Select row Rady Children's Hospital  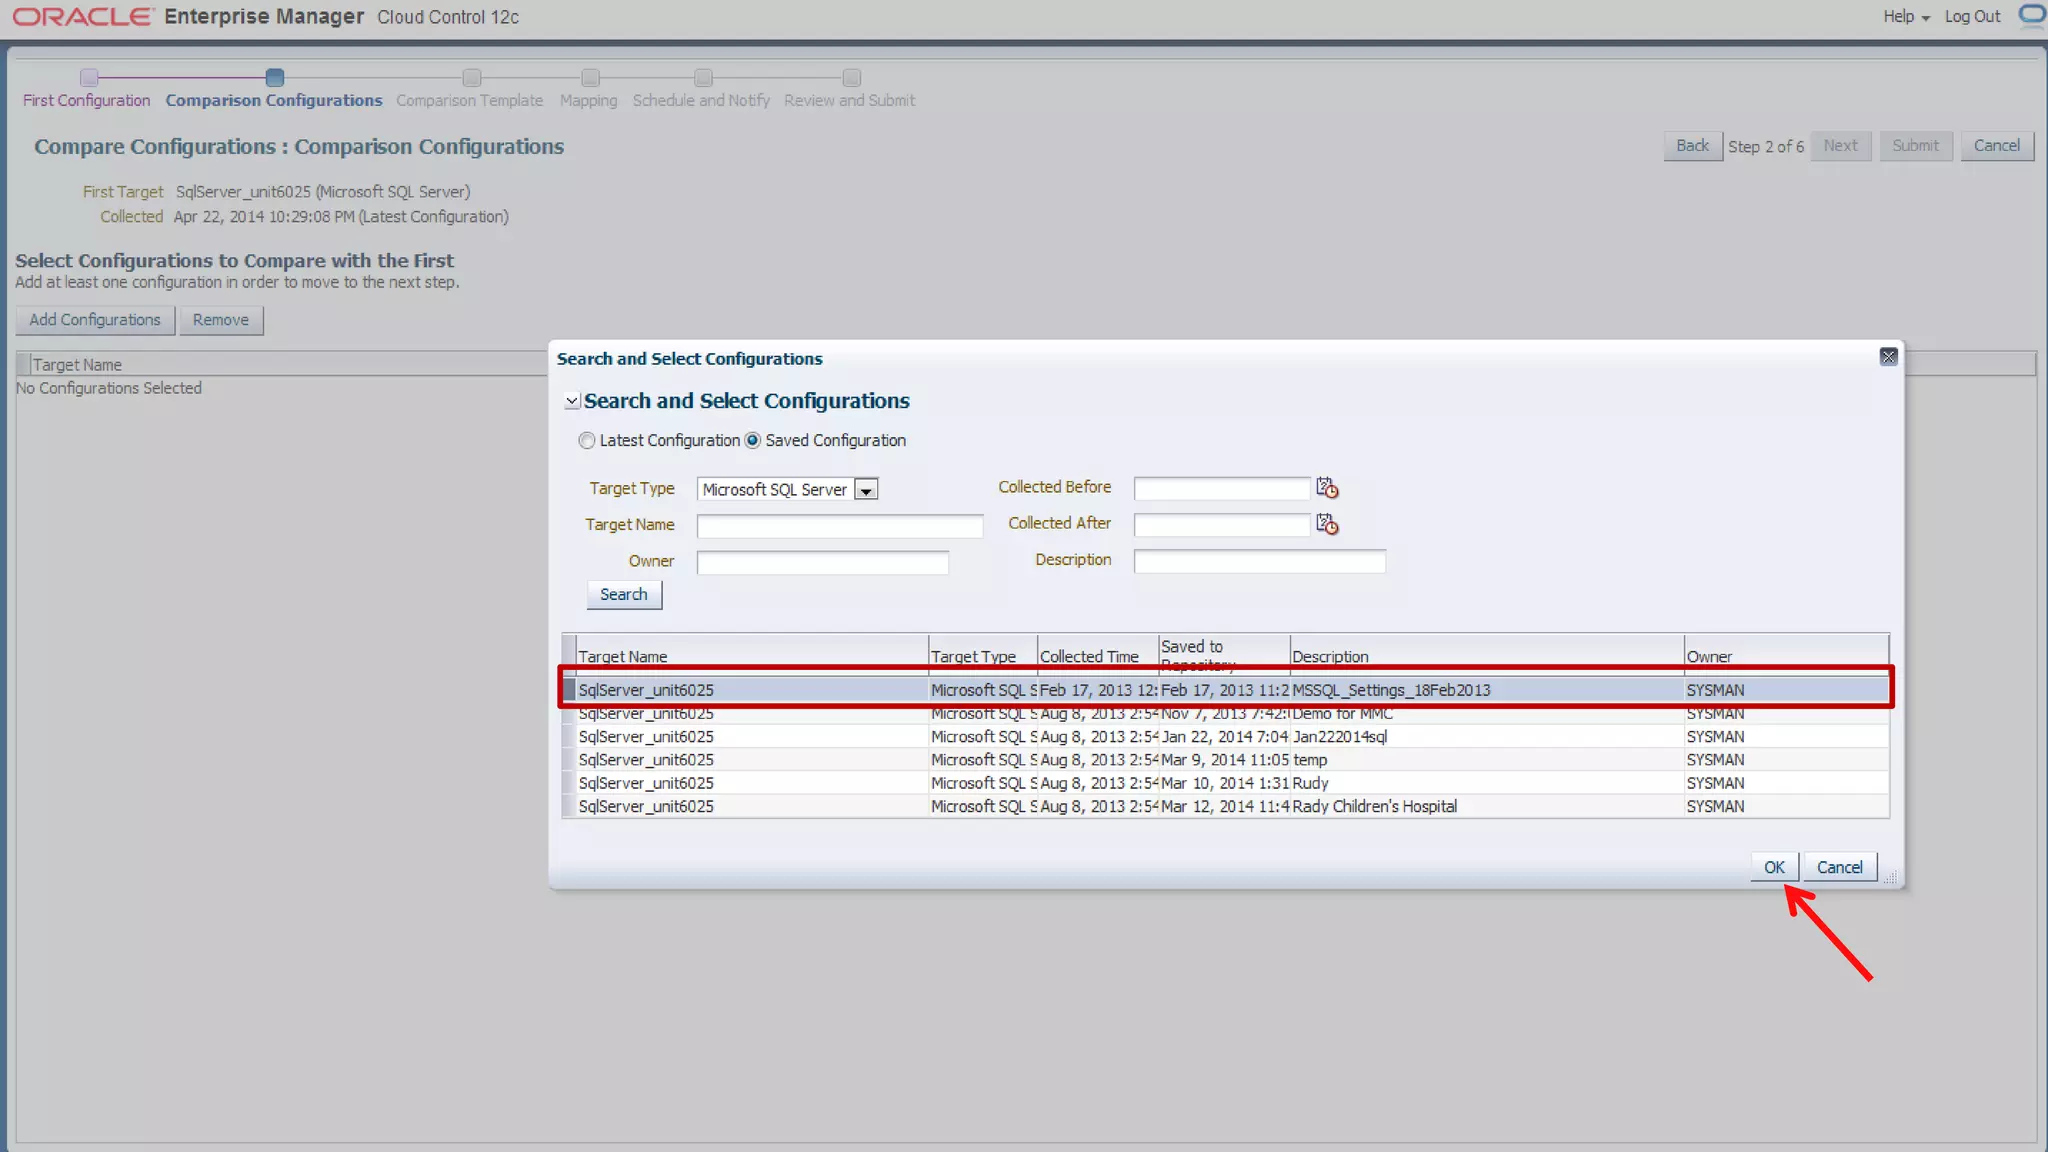1225,806
